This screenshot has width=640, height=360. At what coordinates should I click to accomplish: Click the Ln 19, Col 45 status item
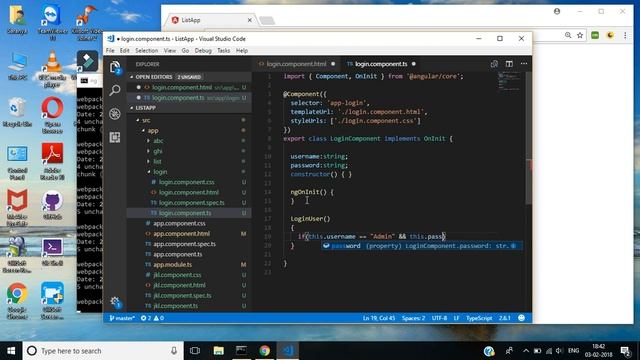click(x=379, y=318)
